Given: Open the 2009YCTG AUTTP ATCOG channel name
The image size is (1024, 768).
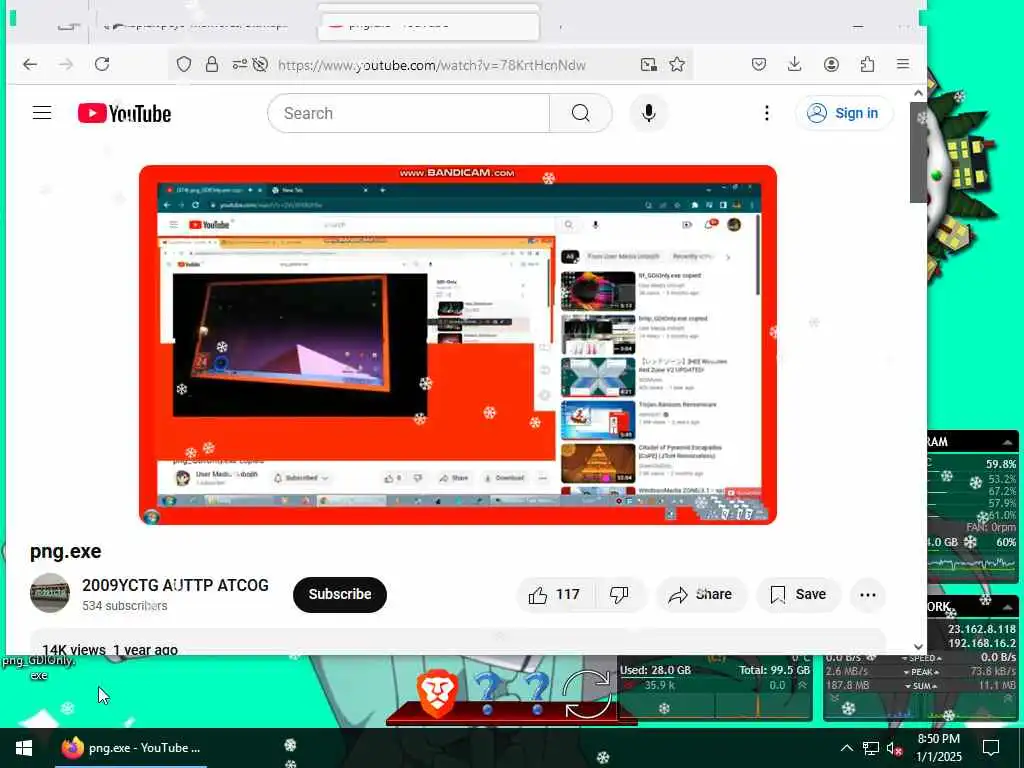Looking at the screenshot, I should pos(175,585).
